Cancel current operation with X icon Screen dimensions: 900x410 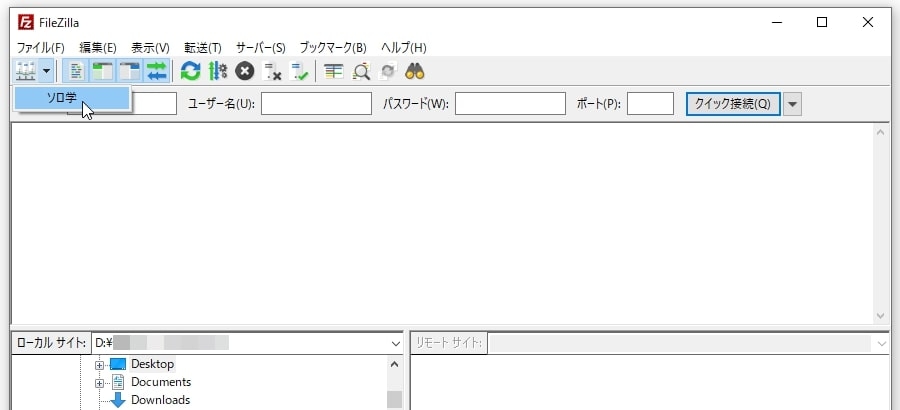click(244, 71)
